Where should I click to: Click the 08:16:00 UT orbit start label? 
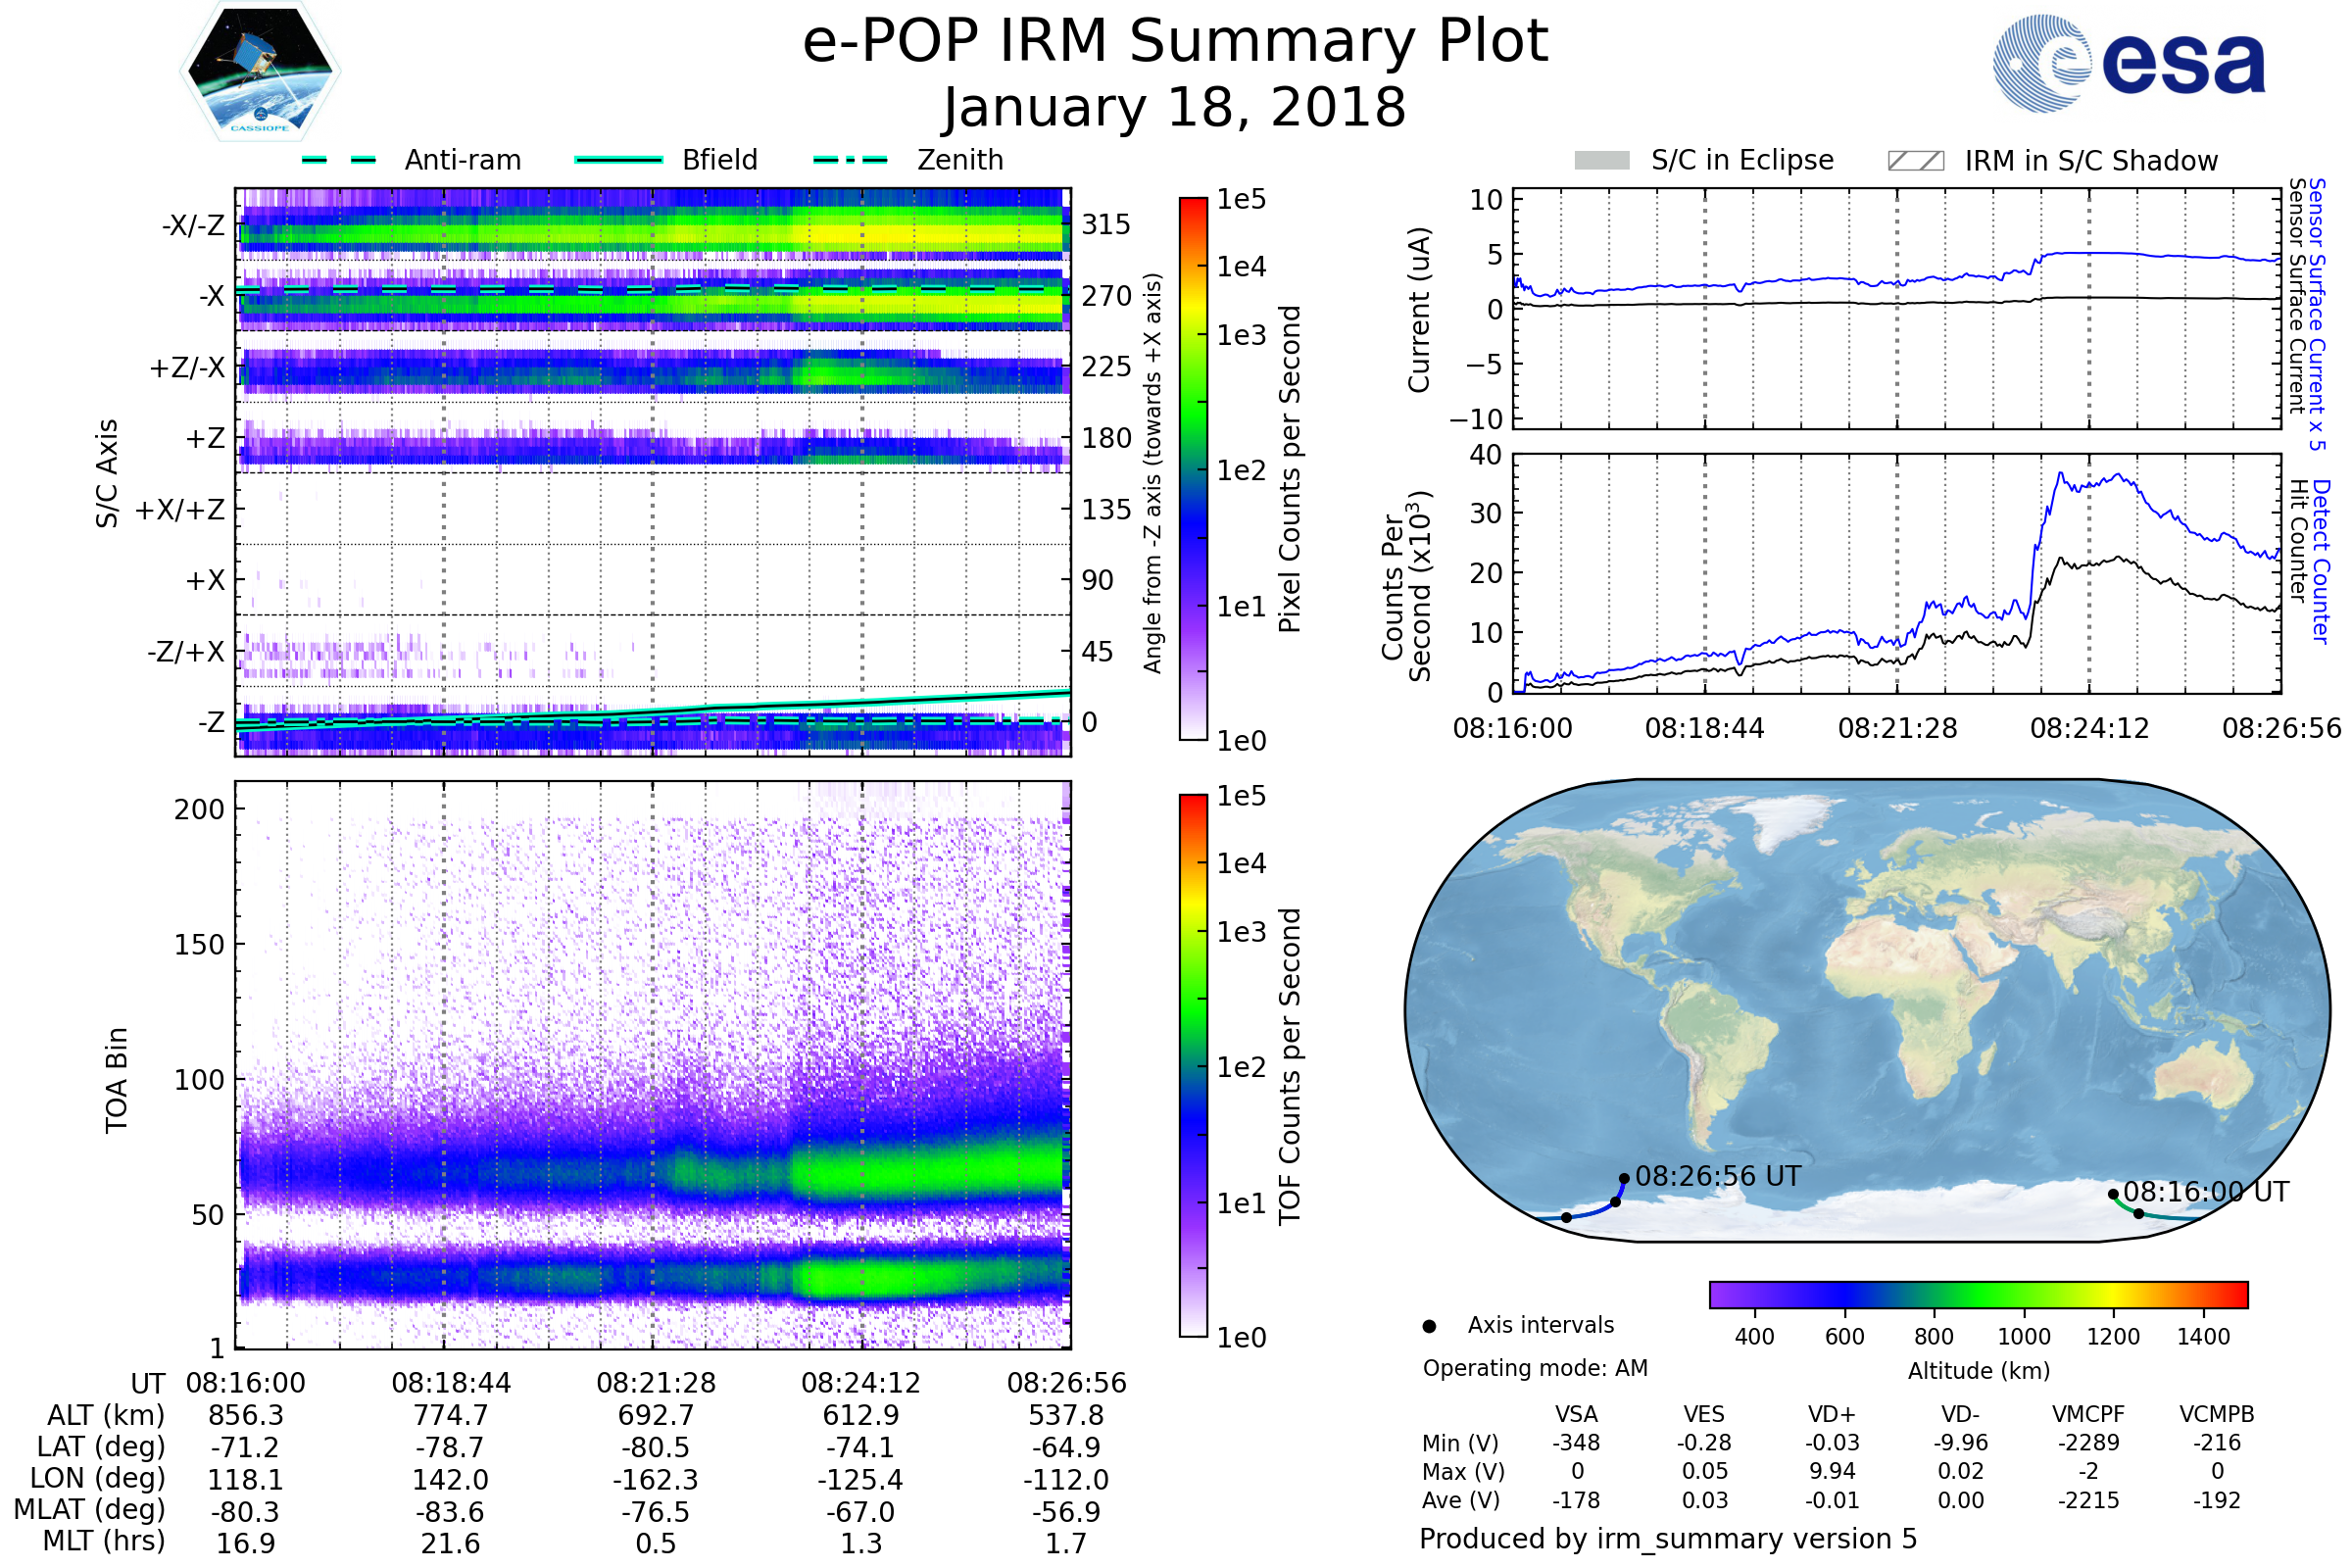2206,1192
